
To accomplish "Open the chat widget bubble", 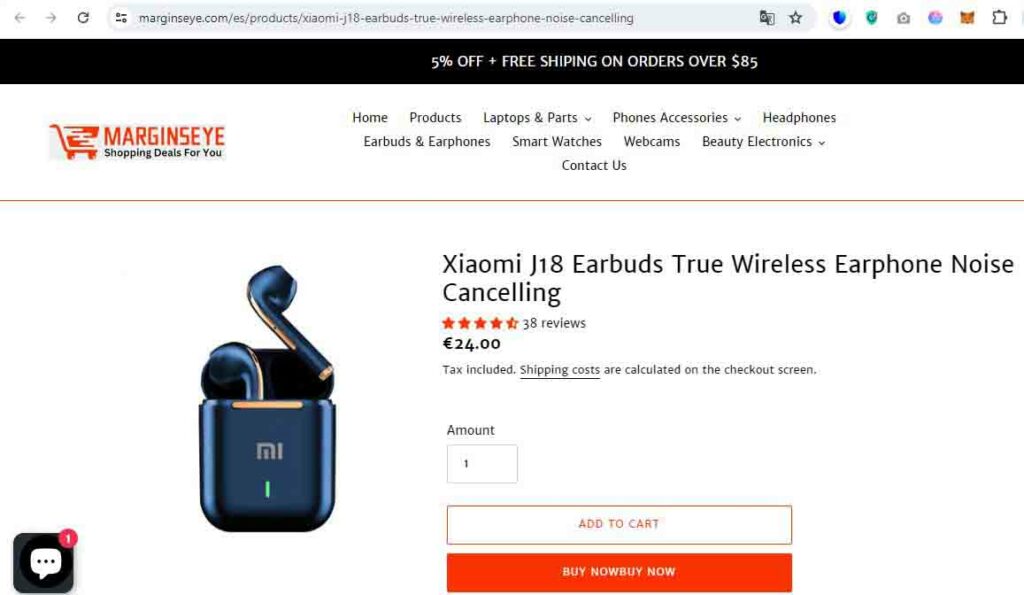I will (x=44, y=562).
